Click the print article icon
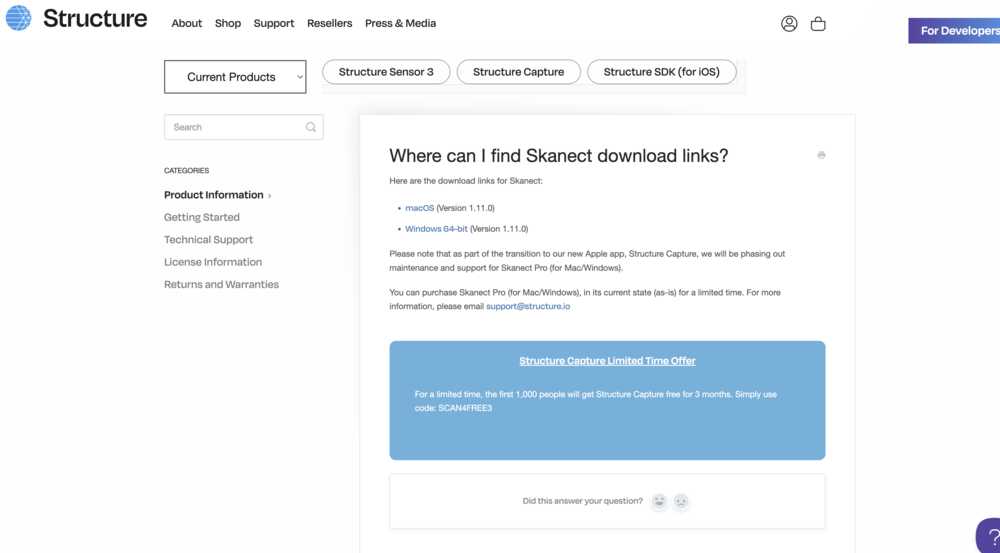Image resolution: width=1000 pixels, height=553 pixels. point(821,155)
